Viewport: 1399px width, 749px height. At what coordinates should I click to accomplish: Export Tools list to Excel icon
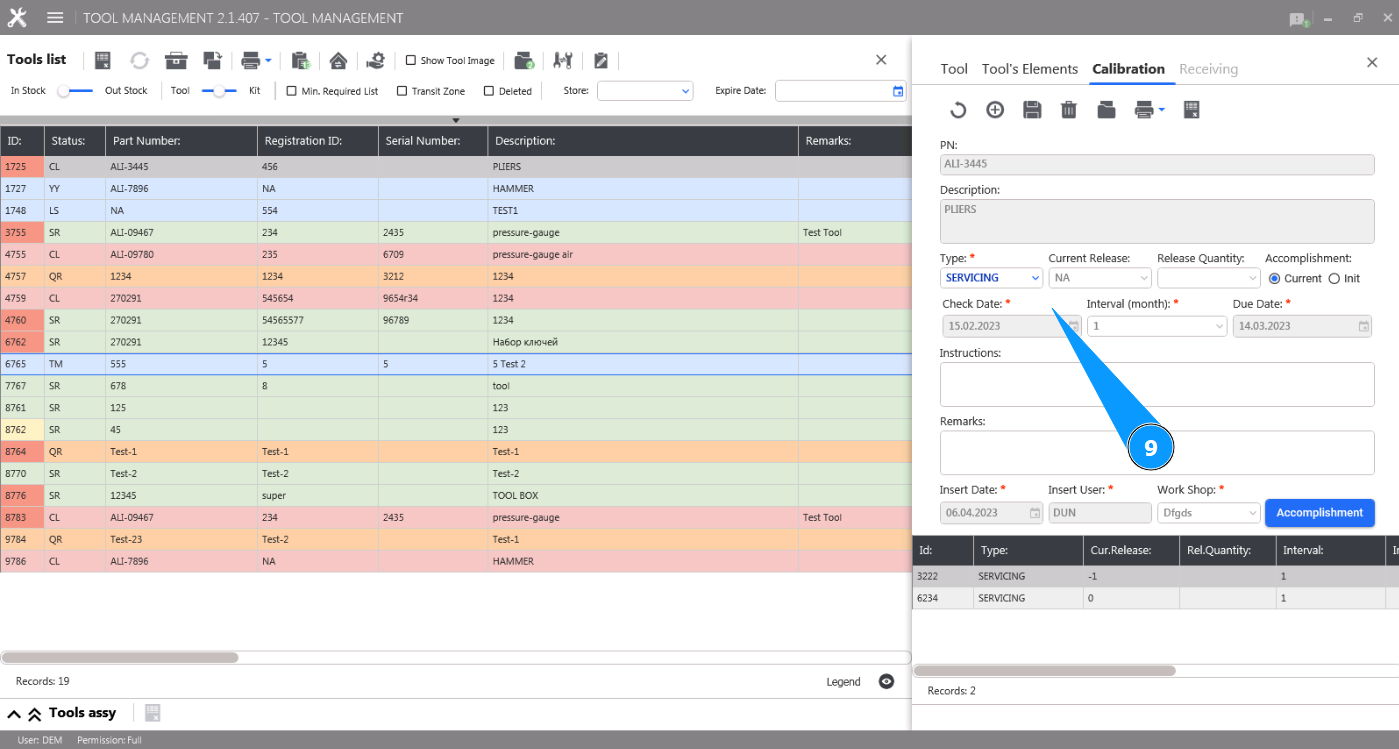pyautogui.click(x=102, y=60)
